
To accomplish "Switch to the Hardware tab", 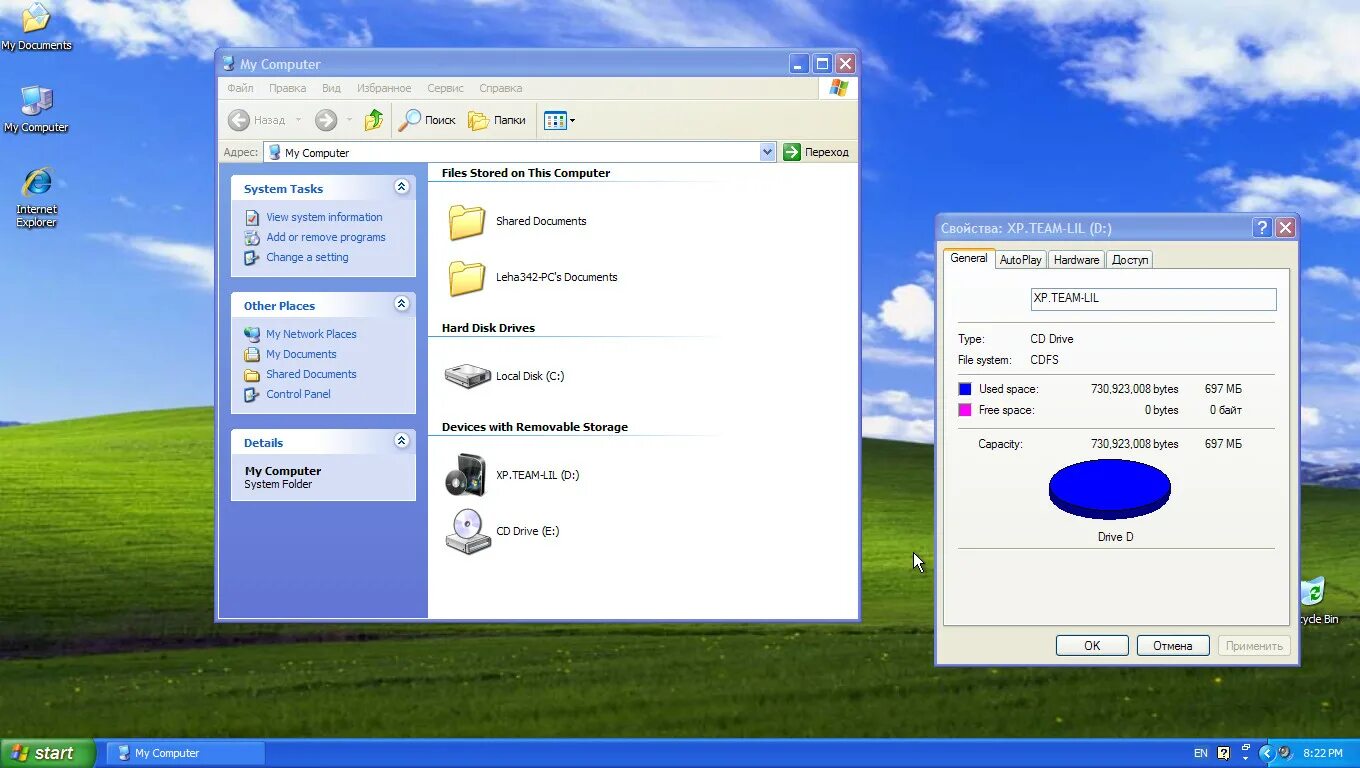I will coord(1076,260).
